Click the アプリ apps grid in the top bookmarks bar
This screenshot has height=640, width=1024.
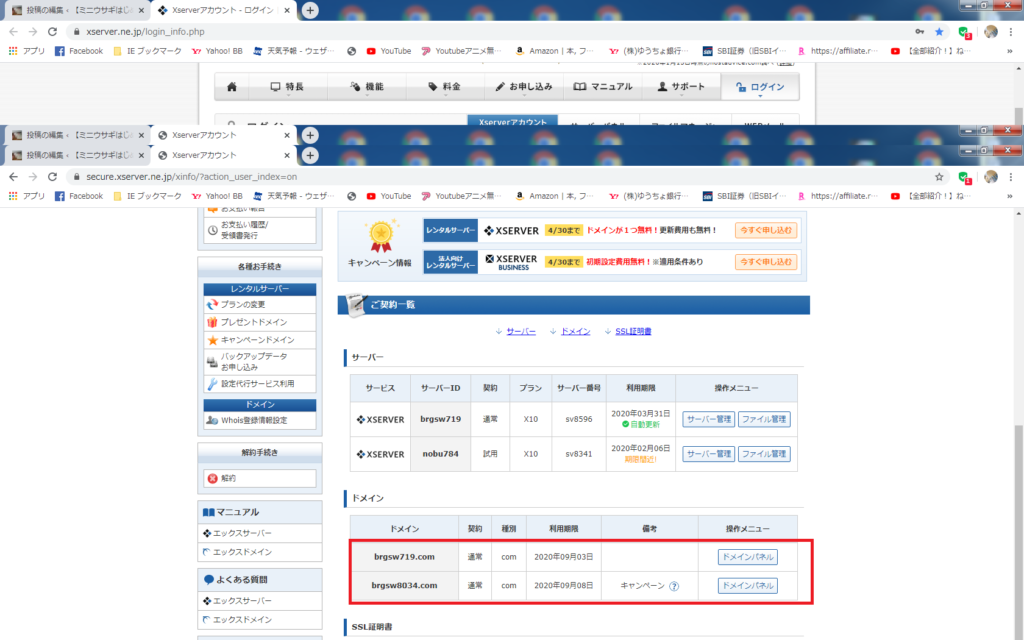[27, 51]
